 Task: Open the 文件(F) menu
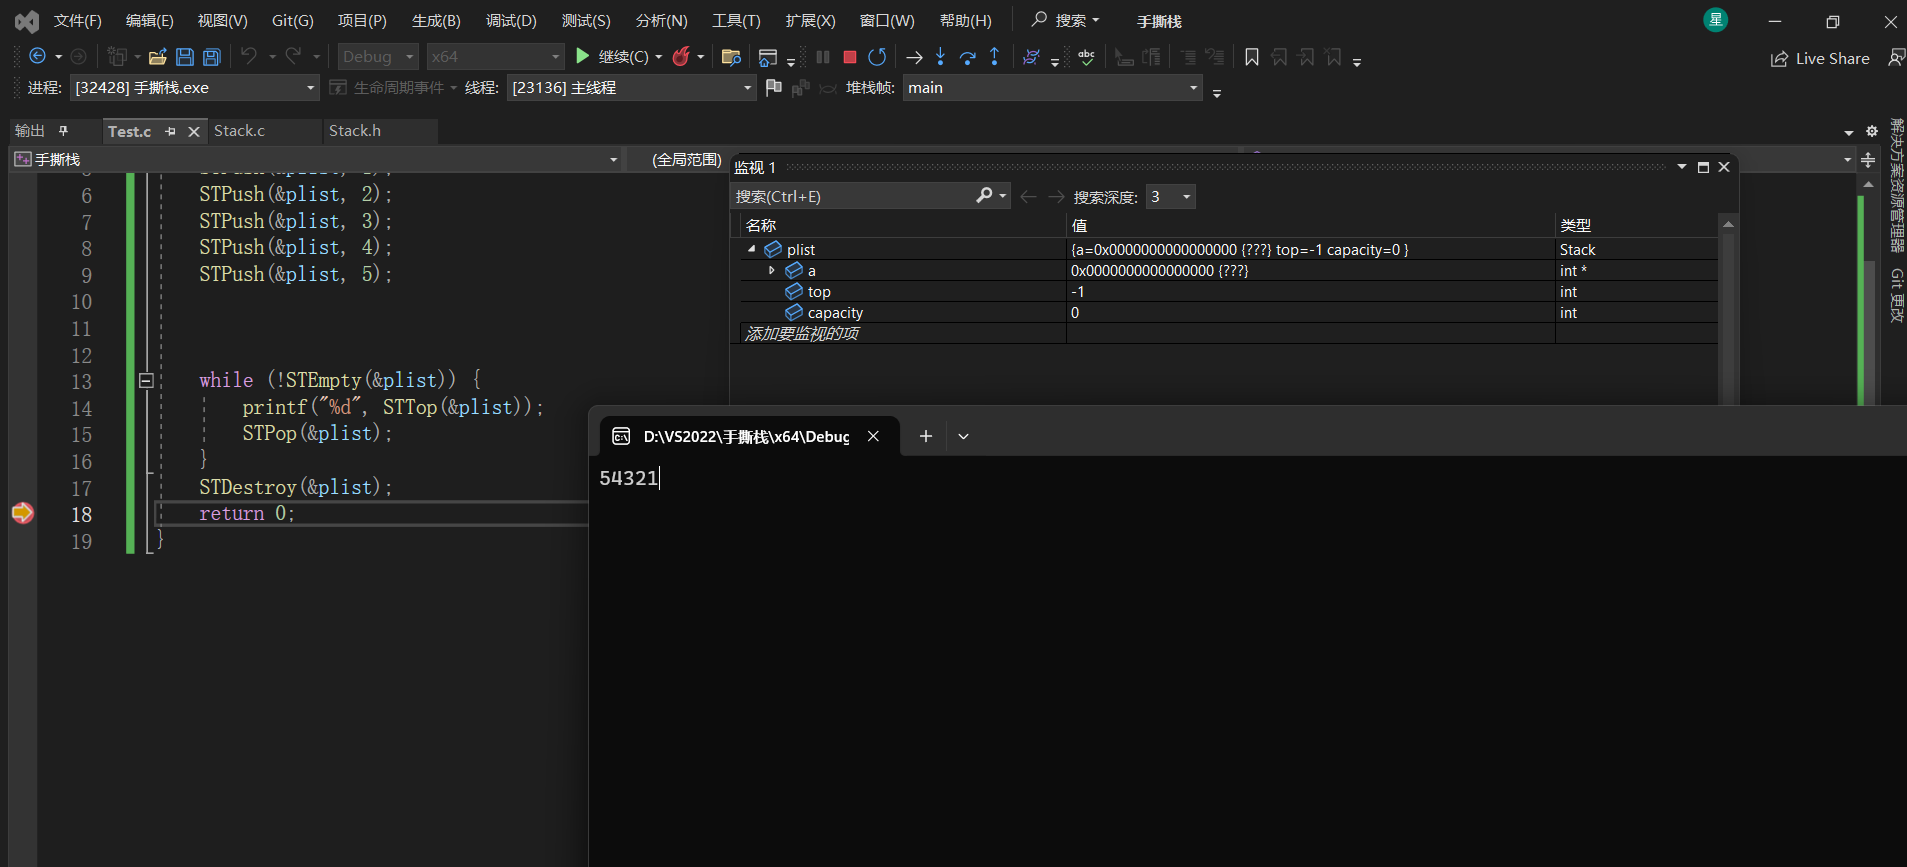point(78,21)
